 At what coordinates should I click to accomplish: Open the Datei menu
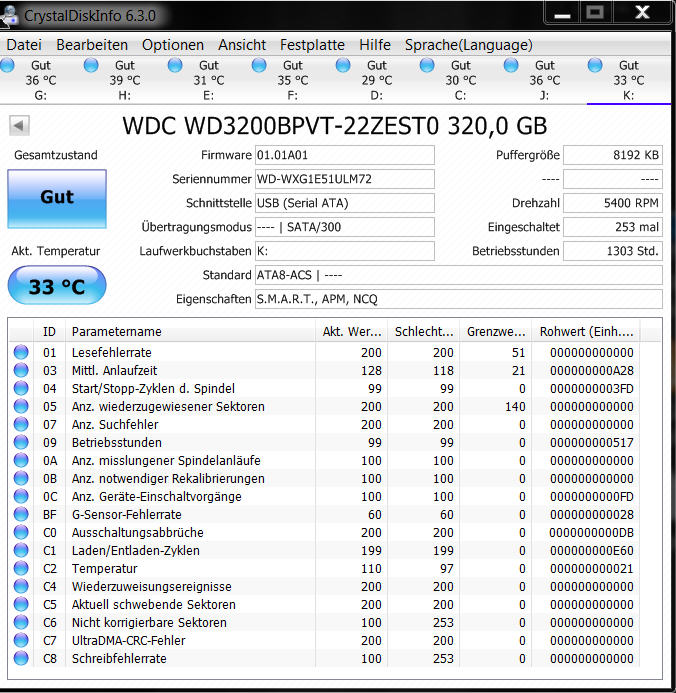click(x=24, y=45)
